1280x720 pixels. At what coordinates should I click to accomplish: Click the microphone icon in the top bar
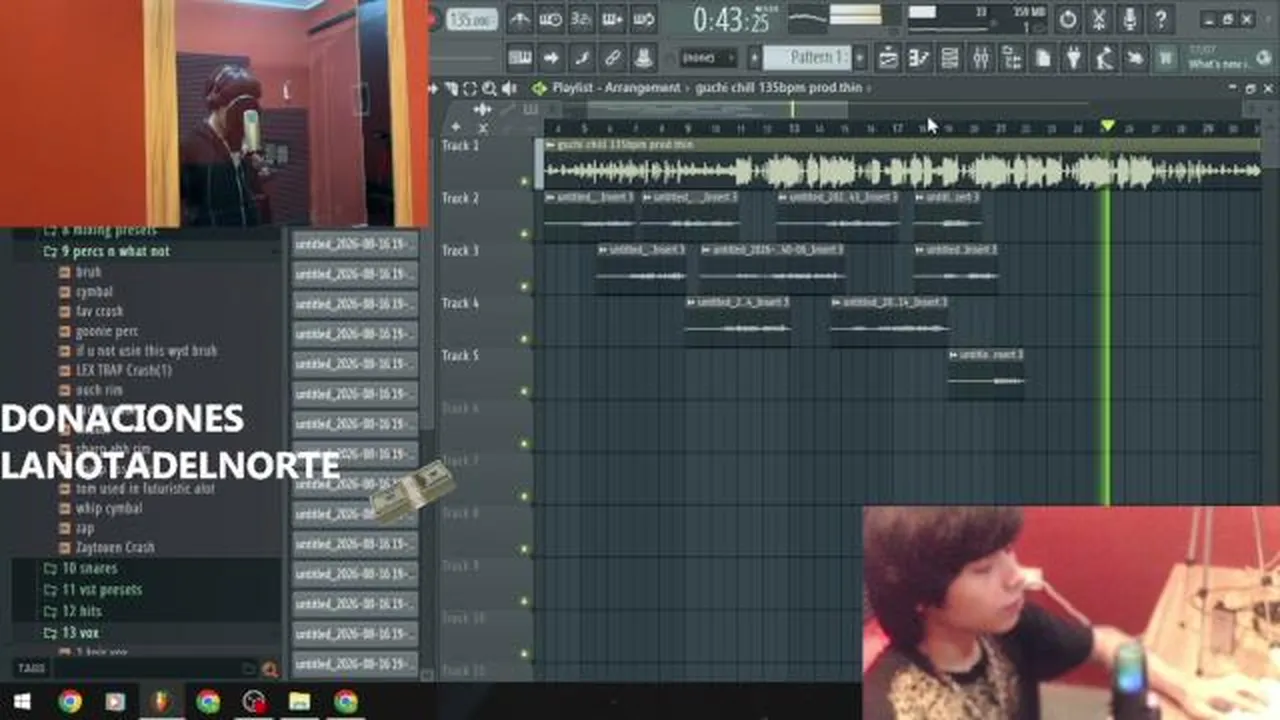(1130, 19)
